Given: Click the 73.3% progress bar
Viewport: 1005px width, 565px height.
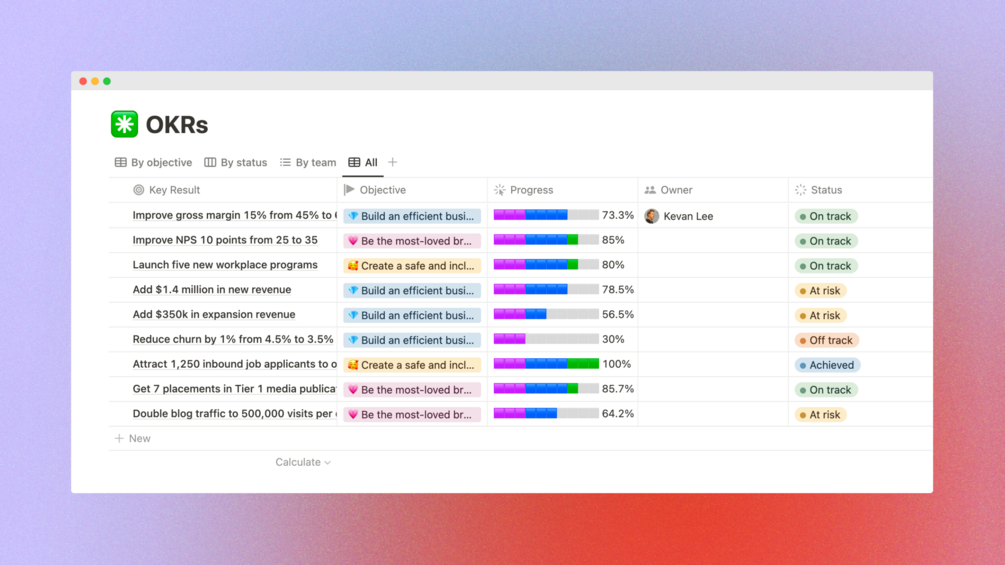Looking at the screenshot, I should pyautogui.click(x=546, y=215).
